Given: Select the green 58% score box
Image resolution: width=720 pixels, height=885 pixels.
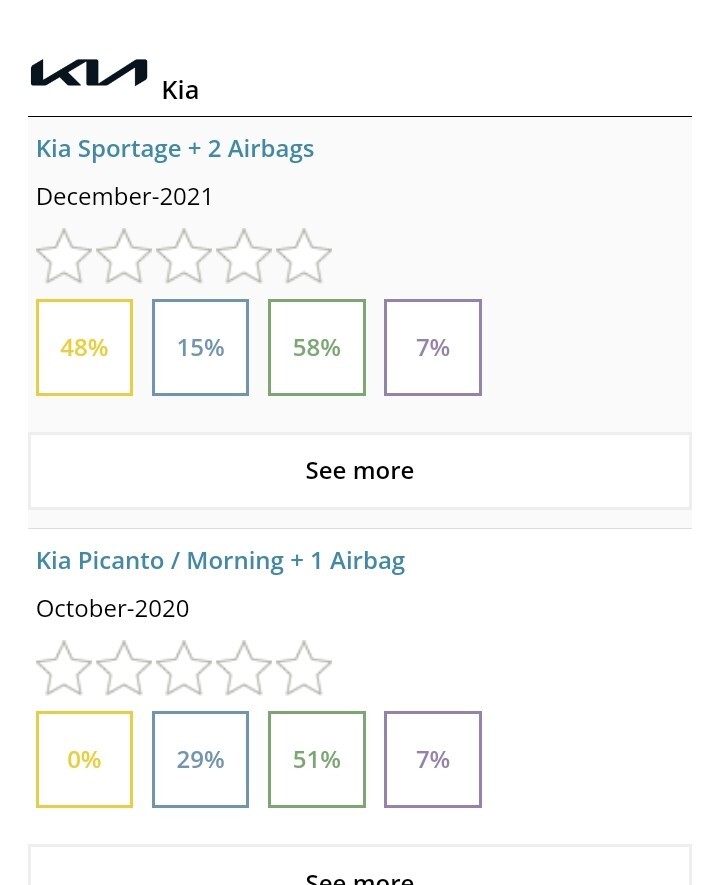Looking at the screenshot, I should pos(317,348).
